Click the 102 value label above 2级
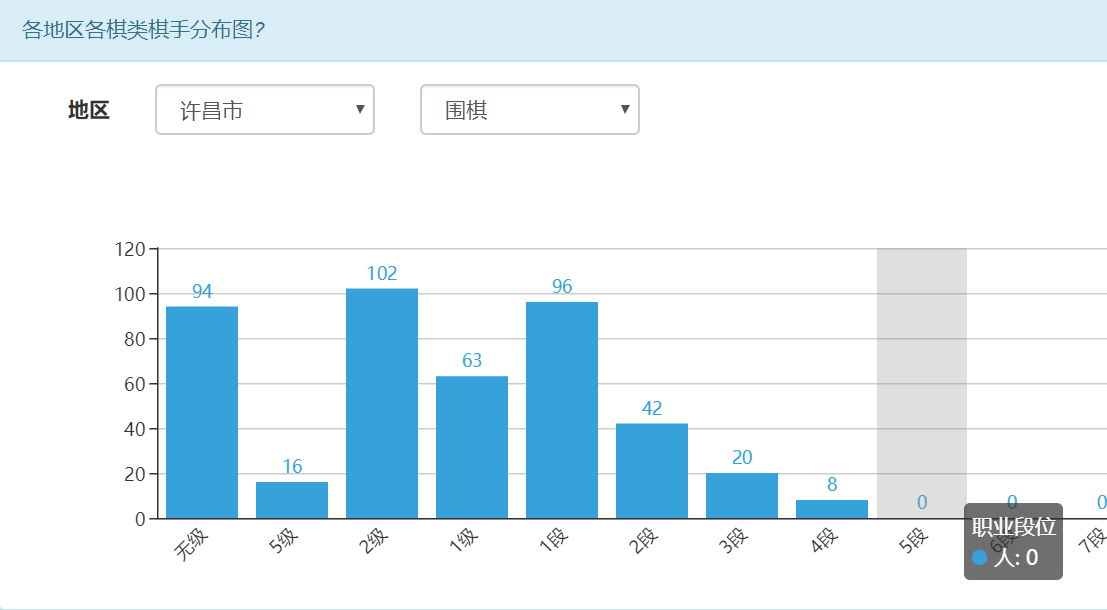The height and width of the screenshot is (610, 1107). 382,274
